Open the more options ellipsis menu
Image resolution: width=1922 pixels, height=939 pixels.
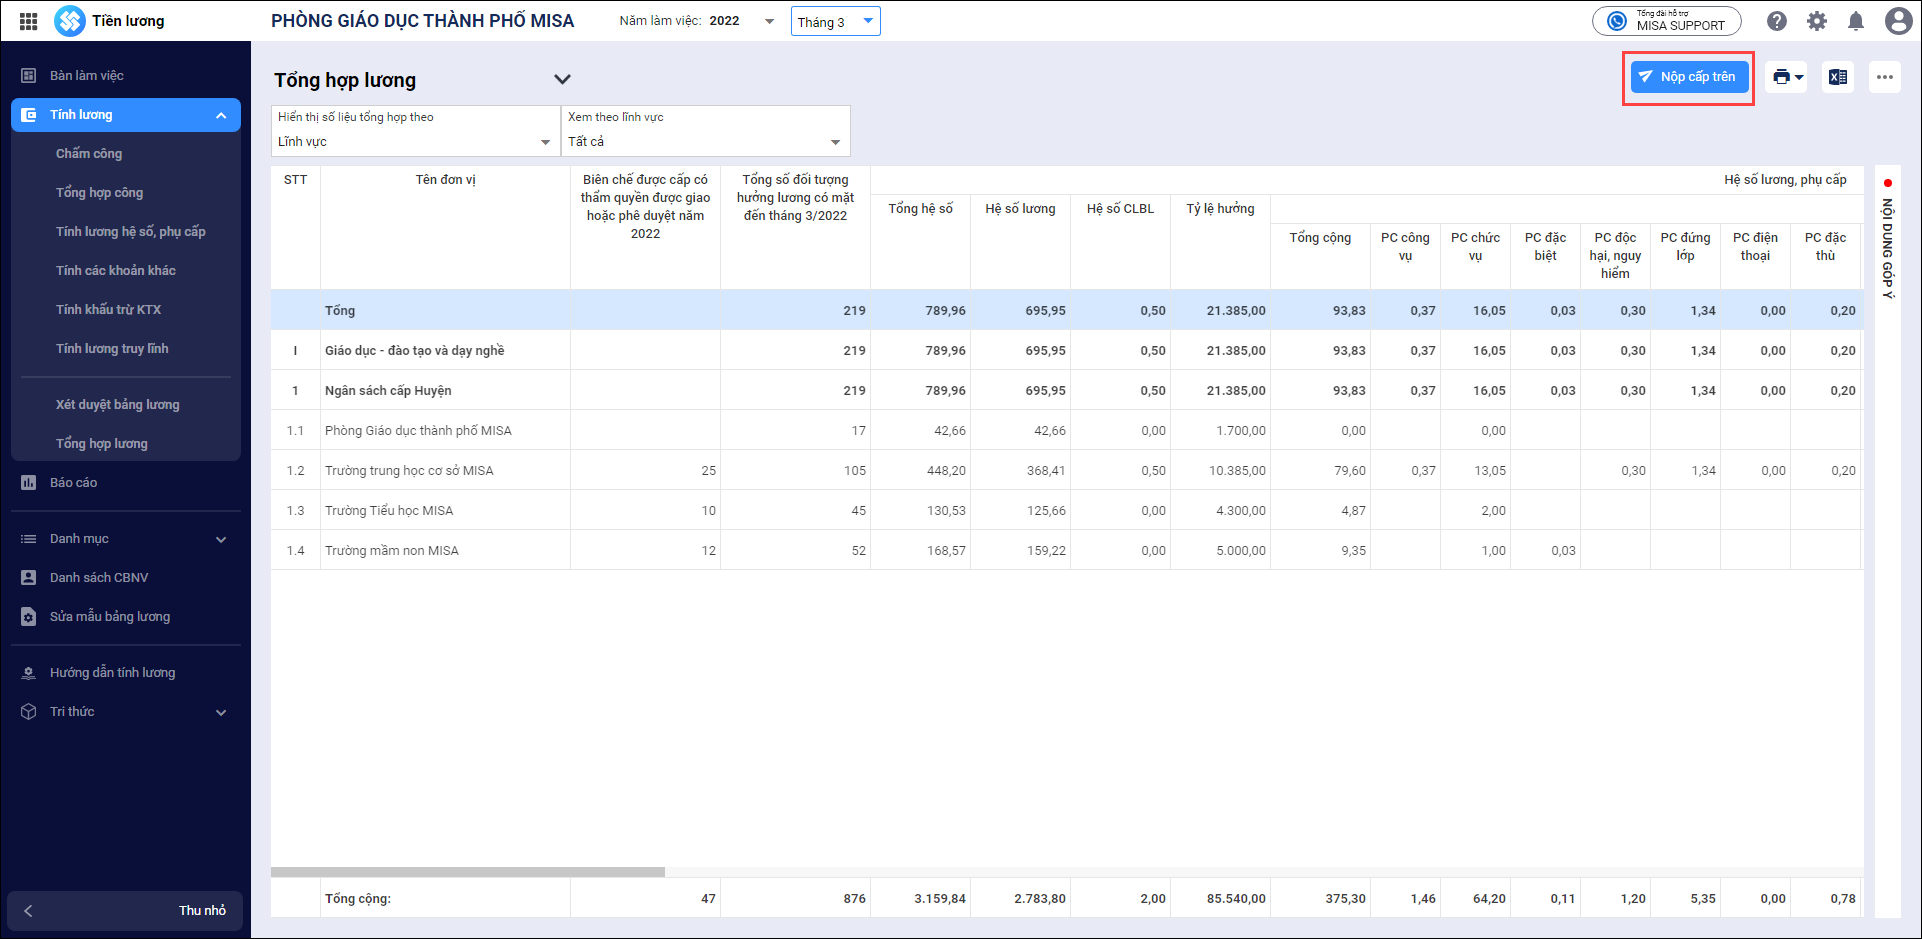[1885, 77]
